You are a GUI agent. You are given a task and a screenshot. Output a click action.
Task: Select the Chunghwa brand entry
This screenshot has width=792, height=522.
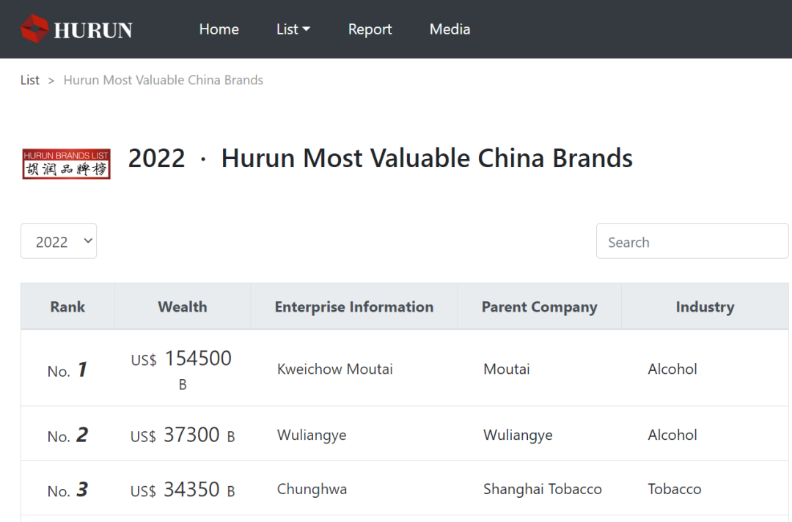point(311,489)
